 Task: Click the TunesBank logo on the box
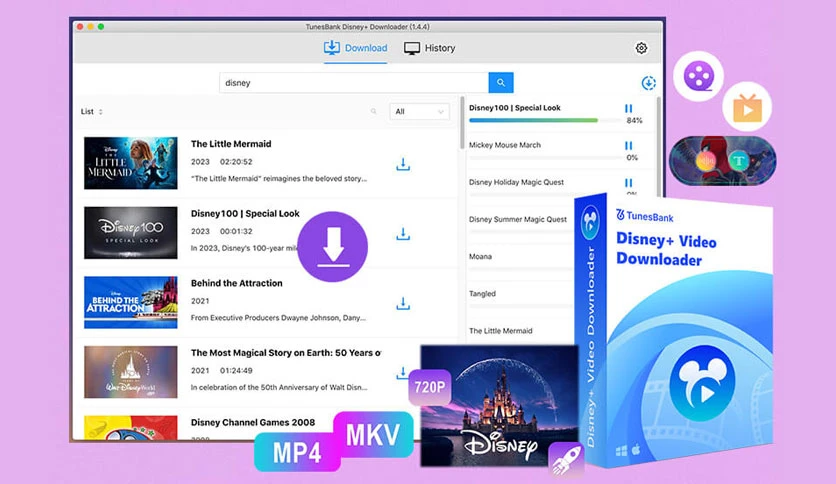[x=645, y=216]
